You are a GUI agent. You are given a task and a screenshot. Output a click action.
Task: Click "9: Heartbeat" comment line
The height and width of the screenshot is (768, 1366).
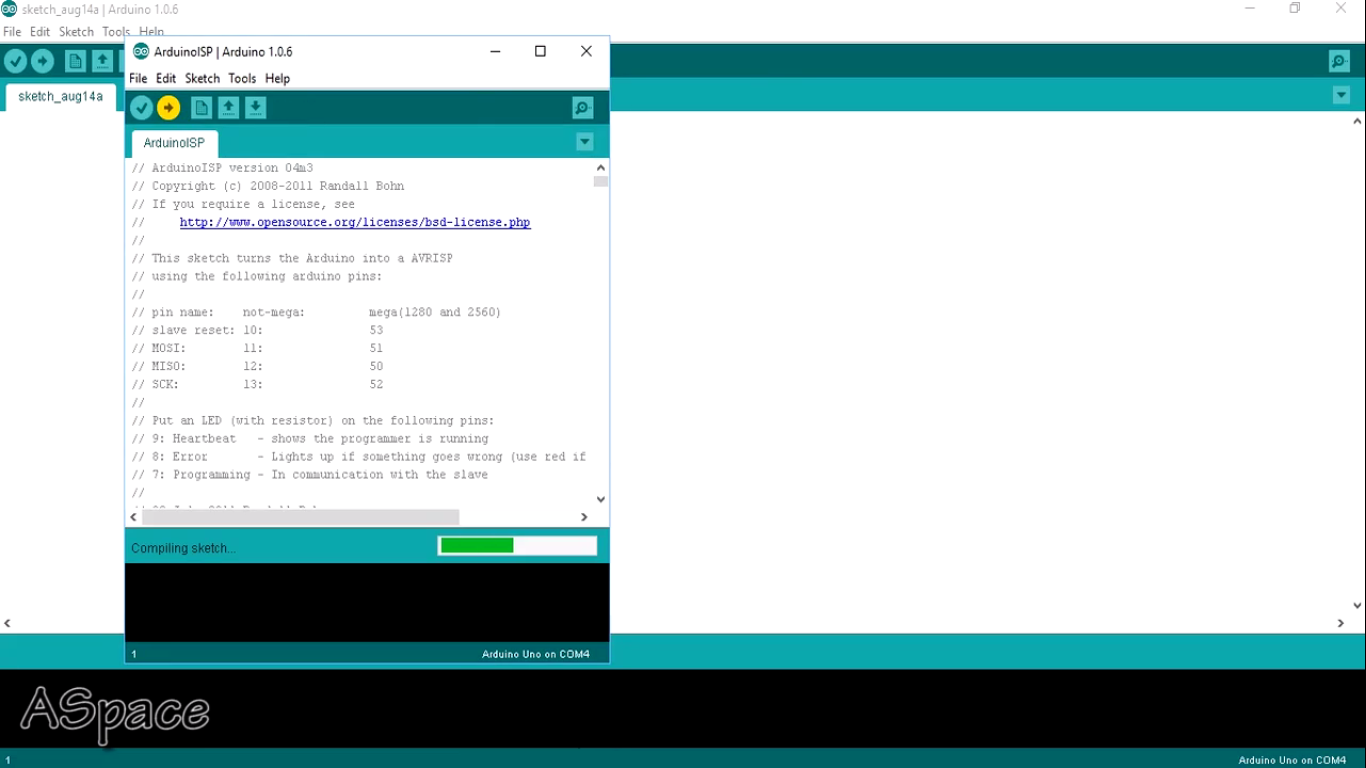[x=310, y=438]
